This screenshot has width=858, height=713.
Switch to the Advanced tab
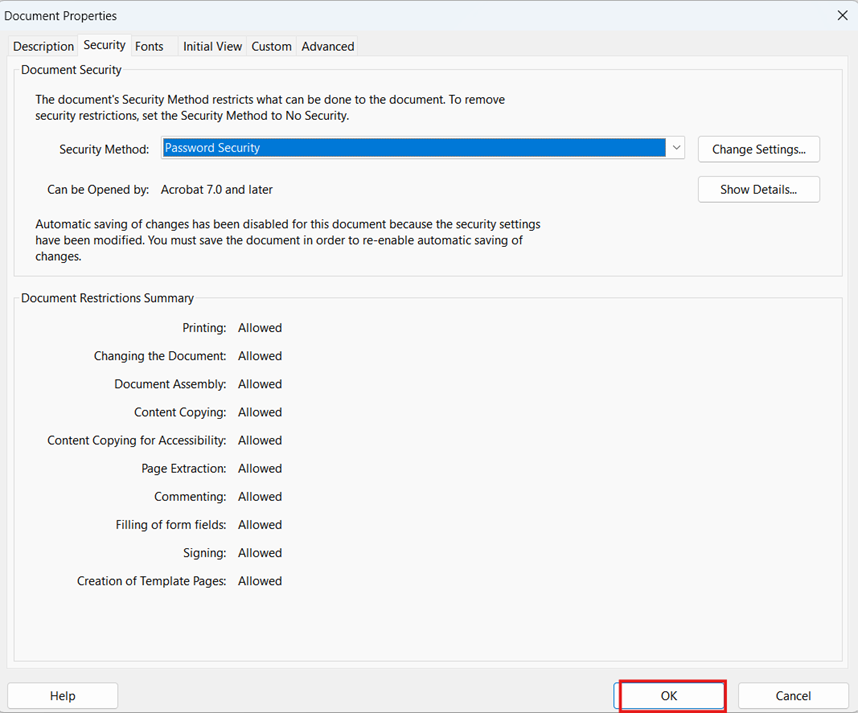click(328, 47)
